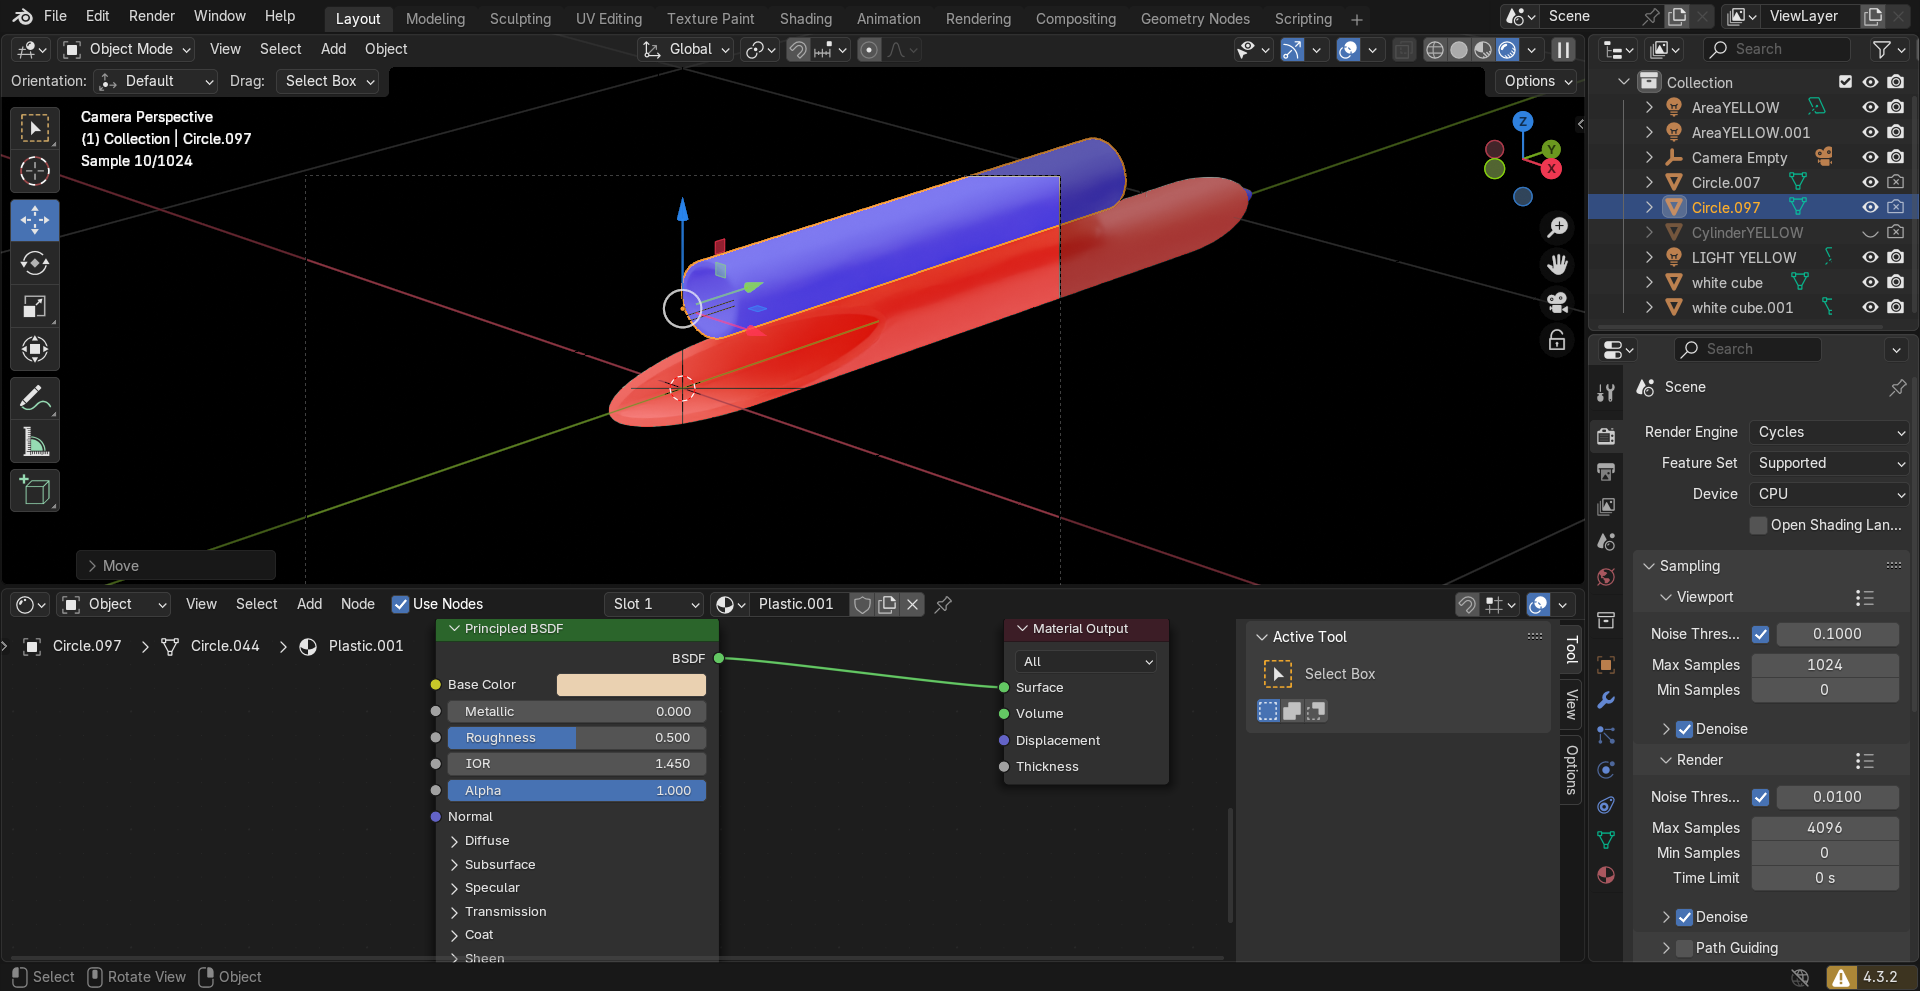1920x991 pixels.
Task: Click the Base Color swatch
Action: tap(631, 685)
